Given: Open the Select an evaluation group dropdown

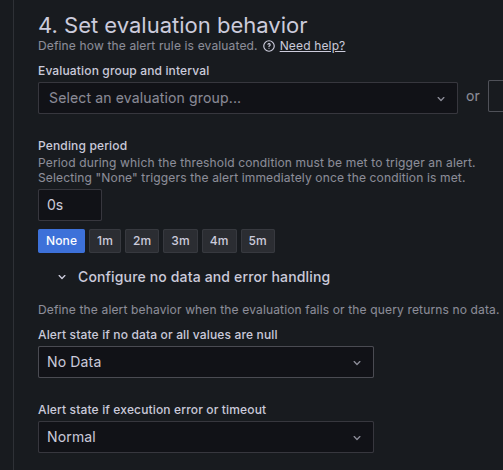Looking at the screenshot, I should [248, 98].
